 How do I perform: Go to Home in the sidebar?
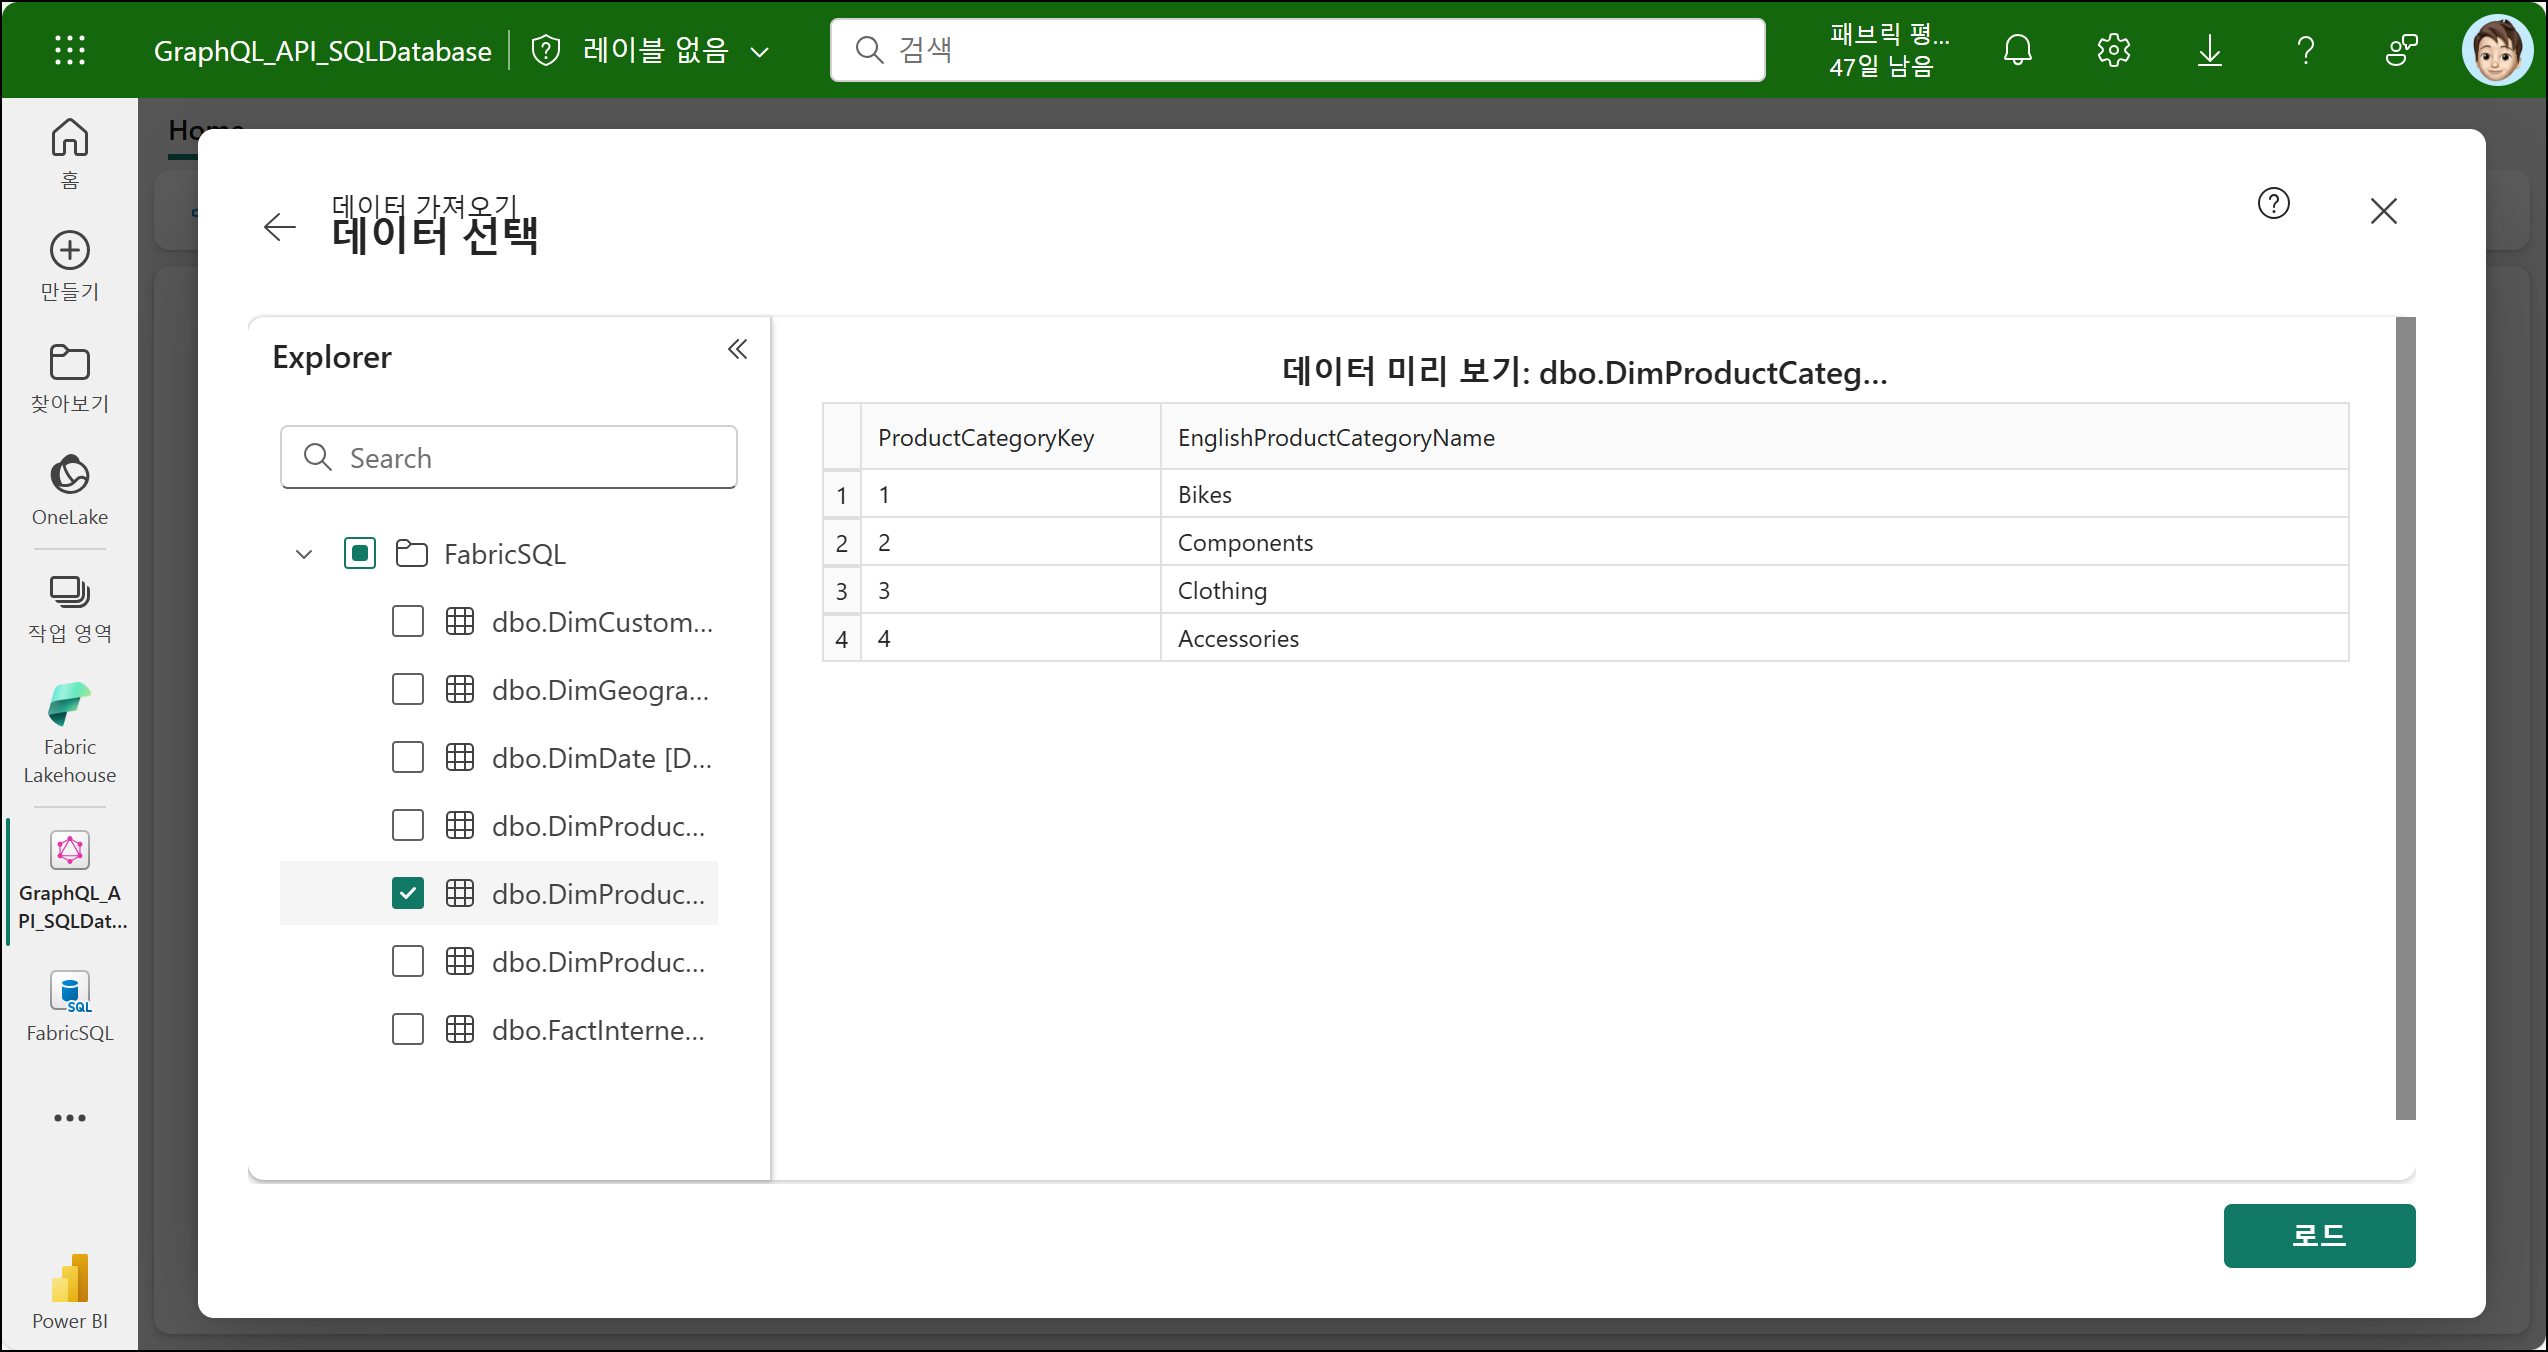coord(70,153)
